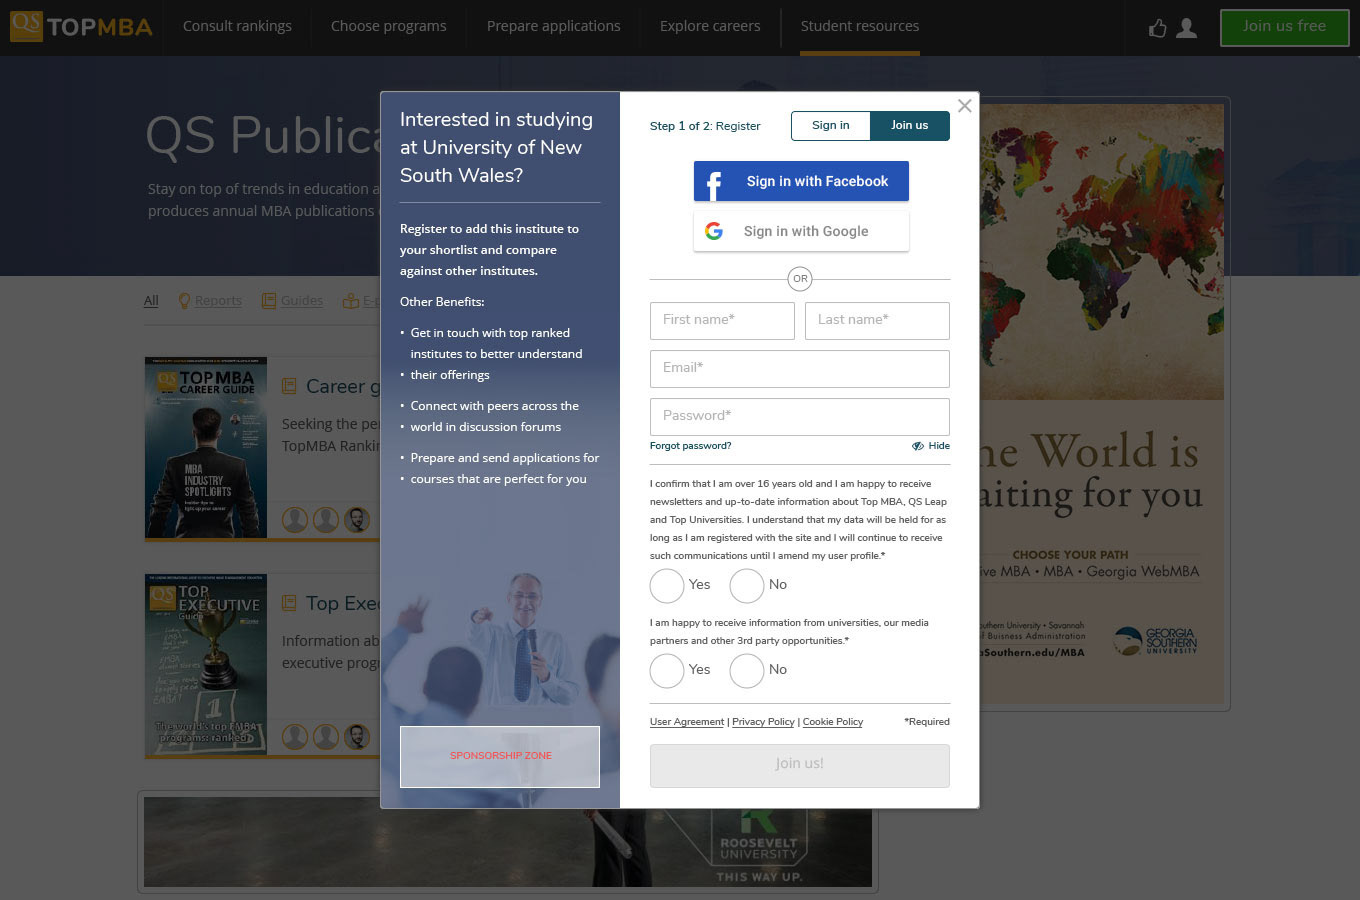Viewport: 1360px width, 900px height.
Task: Click second author avatar under Top Exec guide
Action: pyautogui.click(x=326, y=737)
